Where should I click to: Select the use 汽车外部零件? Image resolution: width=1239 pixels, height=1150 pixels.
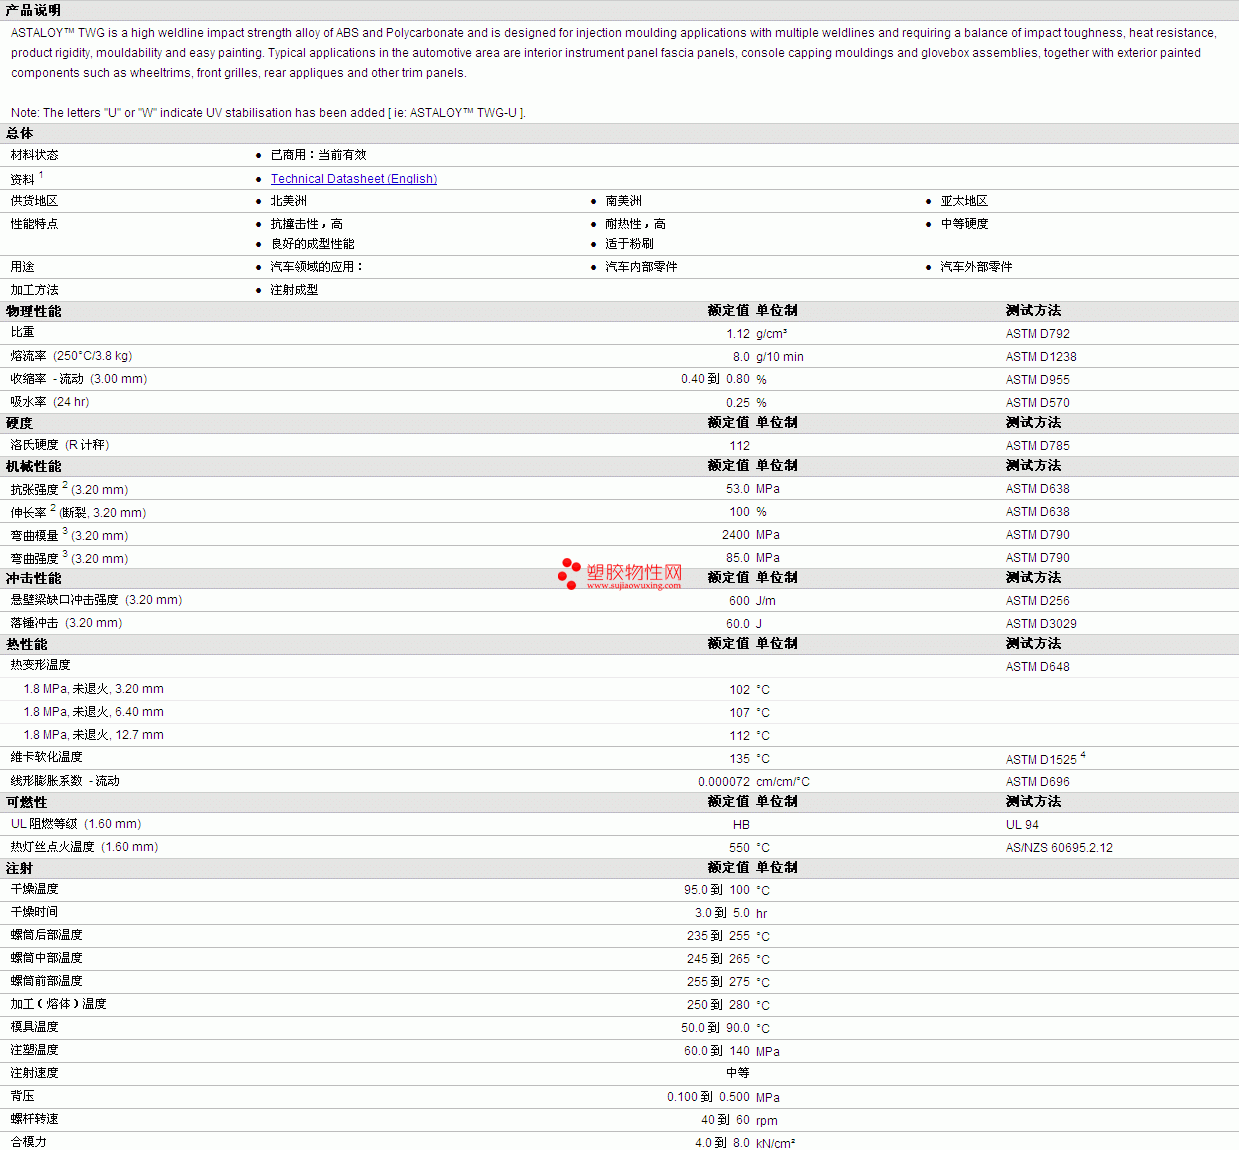[x=976, y=267]
